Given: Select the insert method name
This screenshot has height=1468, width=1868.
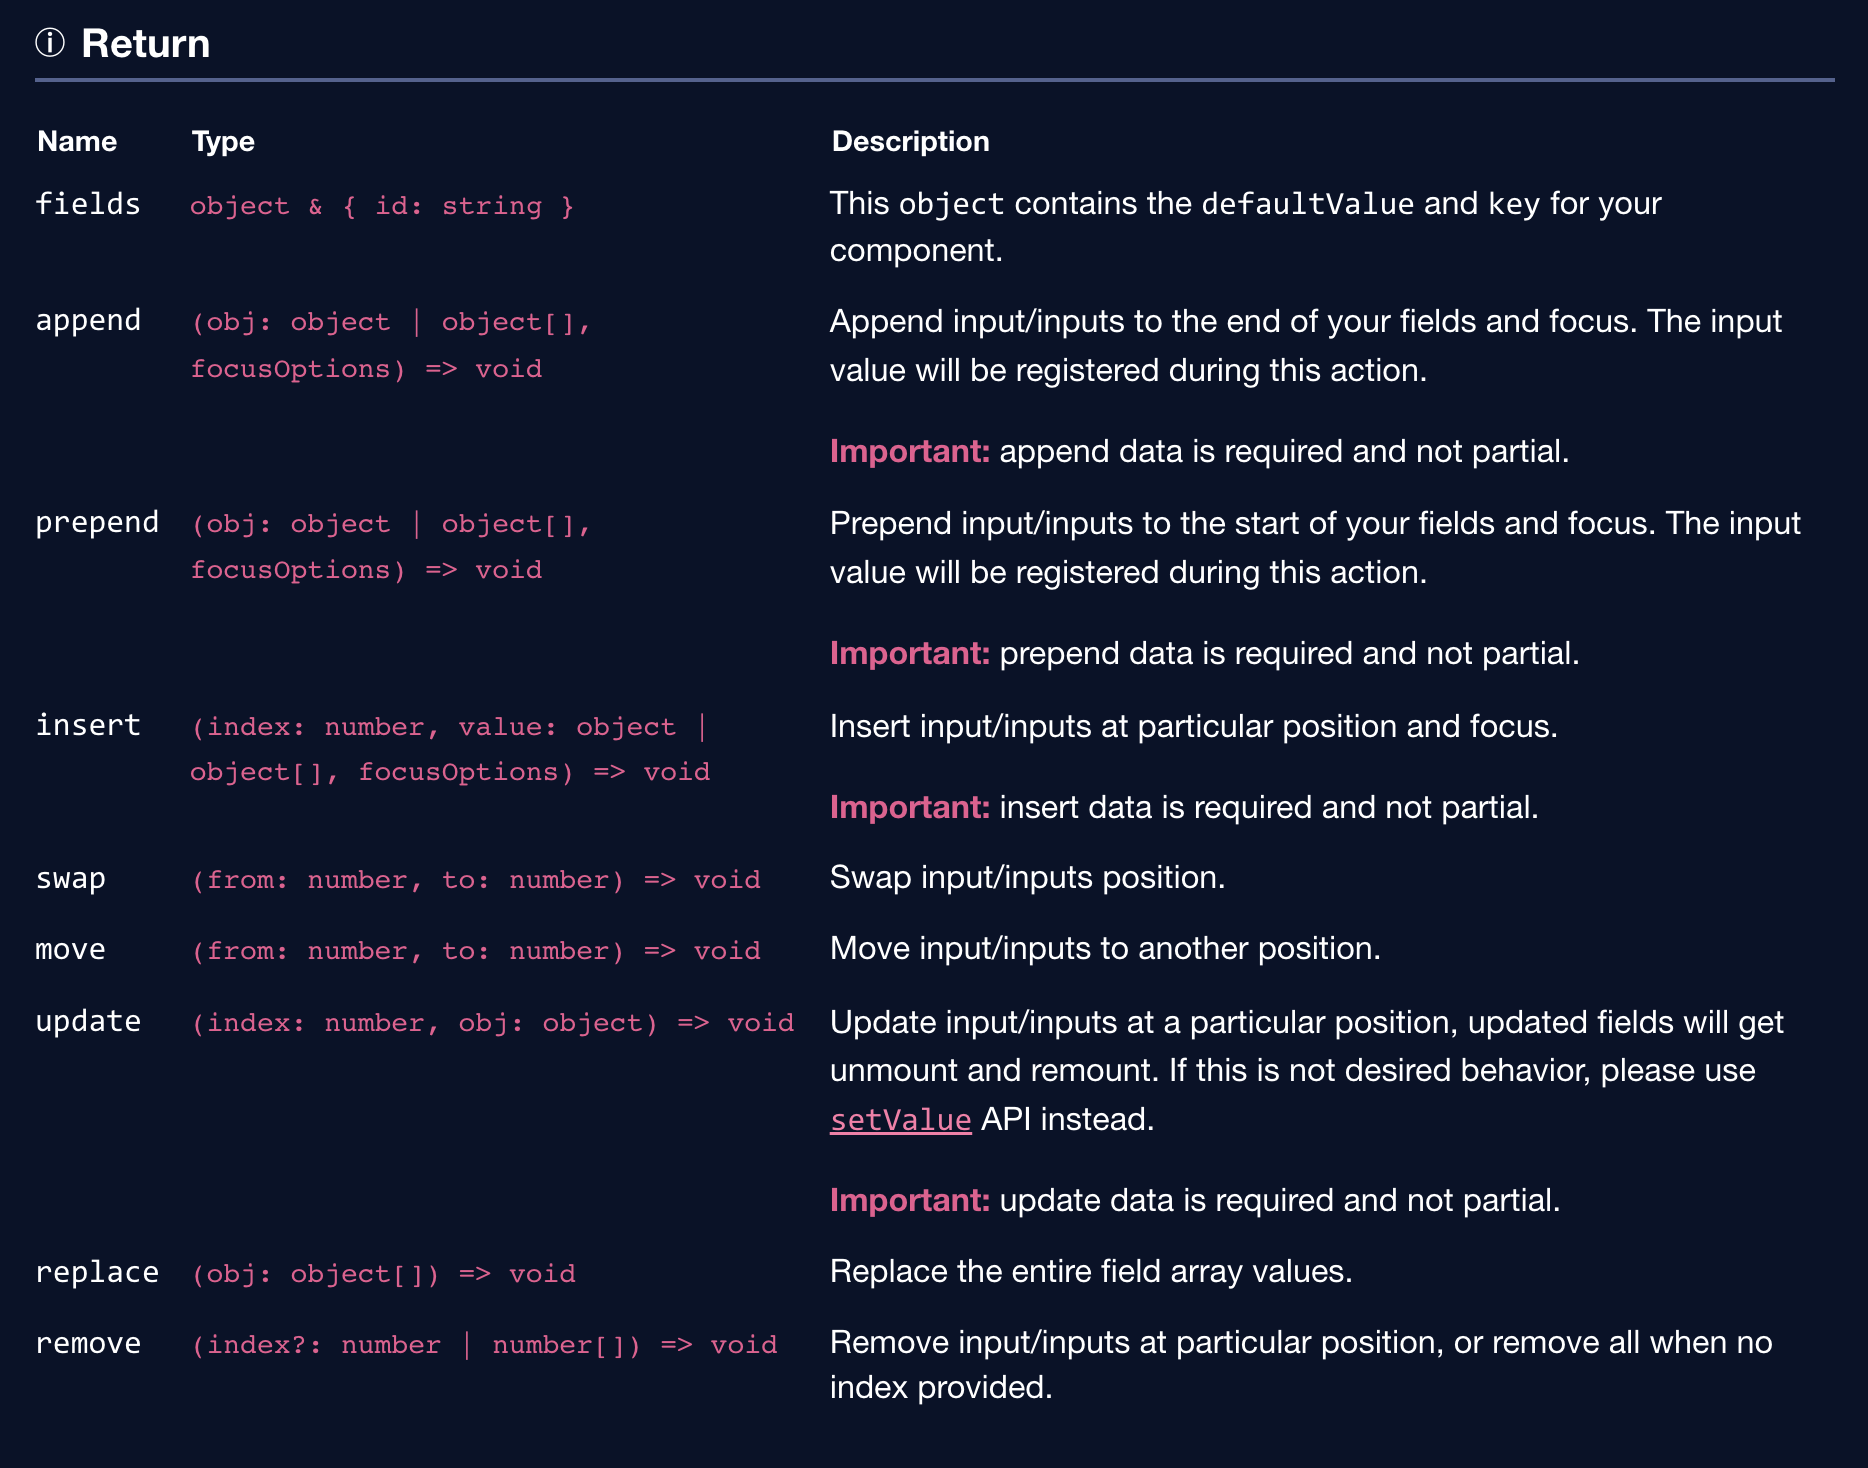Looking at the screenshot, I should click(89, 725).
